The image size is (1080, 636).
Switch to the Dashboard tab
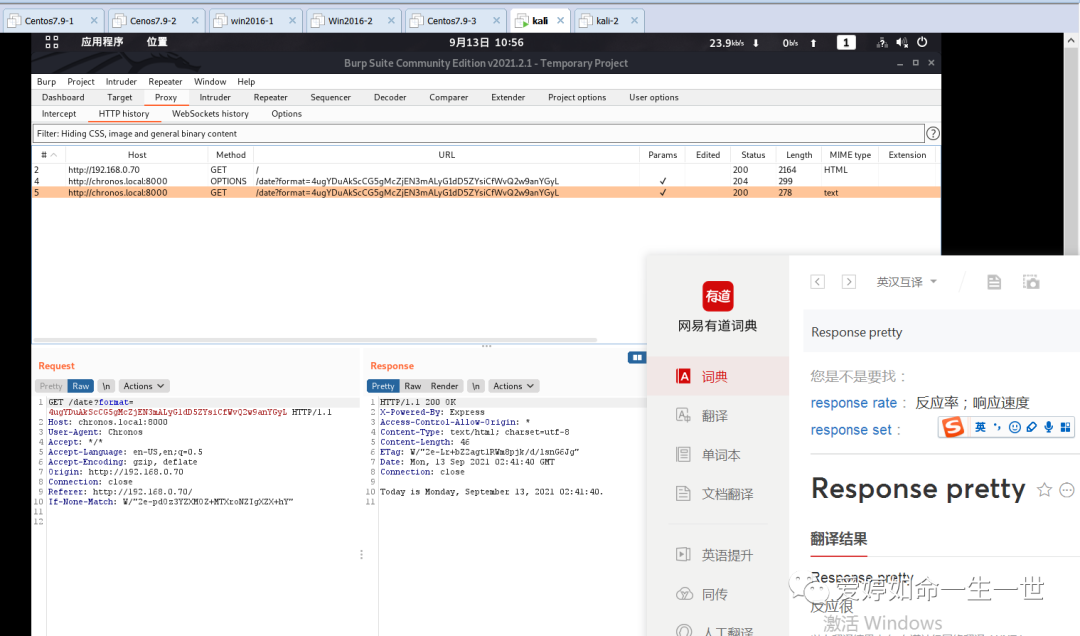63,97
